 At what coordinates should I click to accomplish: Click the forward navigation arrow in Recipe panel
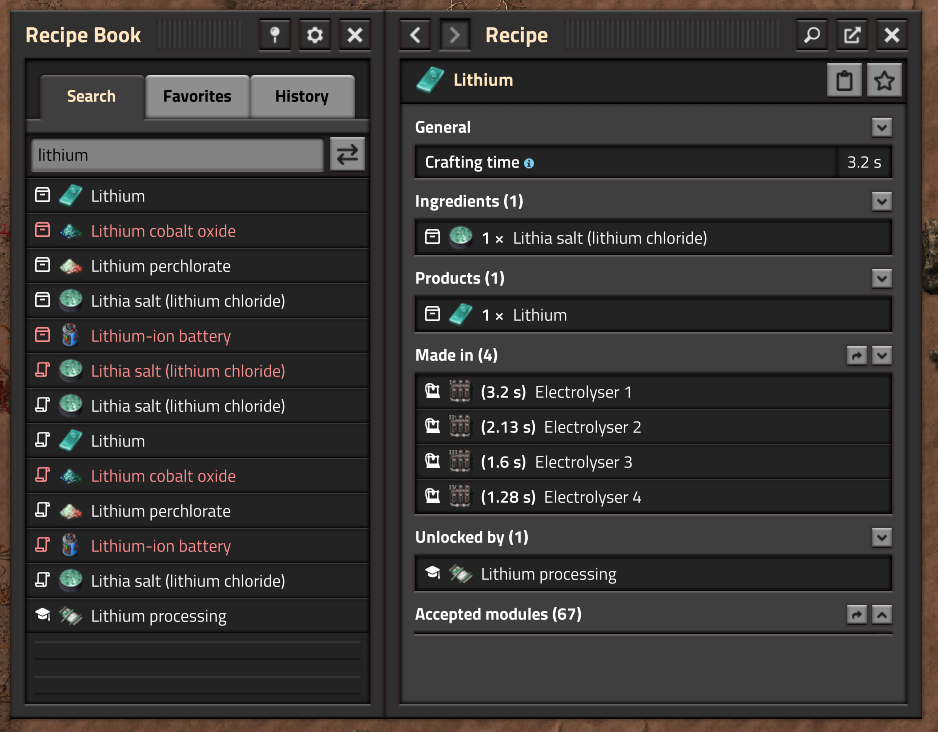tap(454, 34)
